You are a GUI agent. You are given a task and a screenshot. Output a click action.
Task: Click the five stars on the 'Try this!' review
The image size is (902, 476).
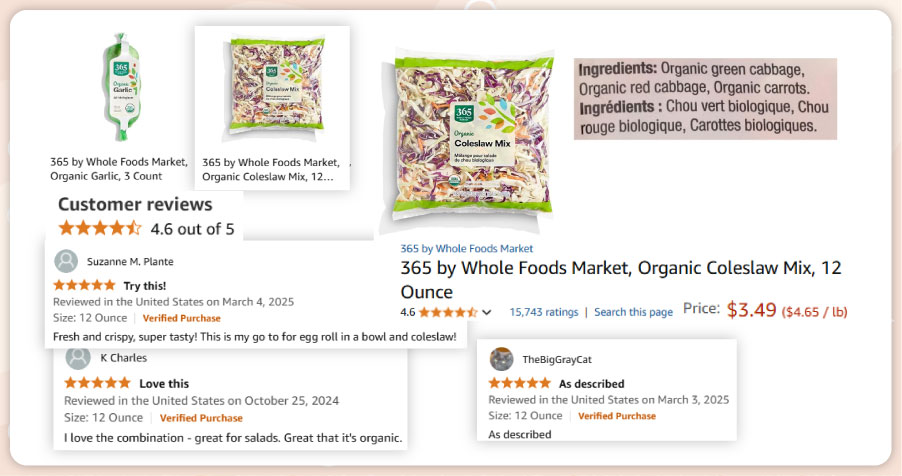[85, 285]
